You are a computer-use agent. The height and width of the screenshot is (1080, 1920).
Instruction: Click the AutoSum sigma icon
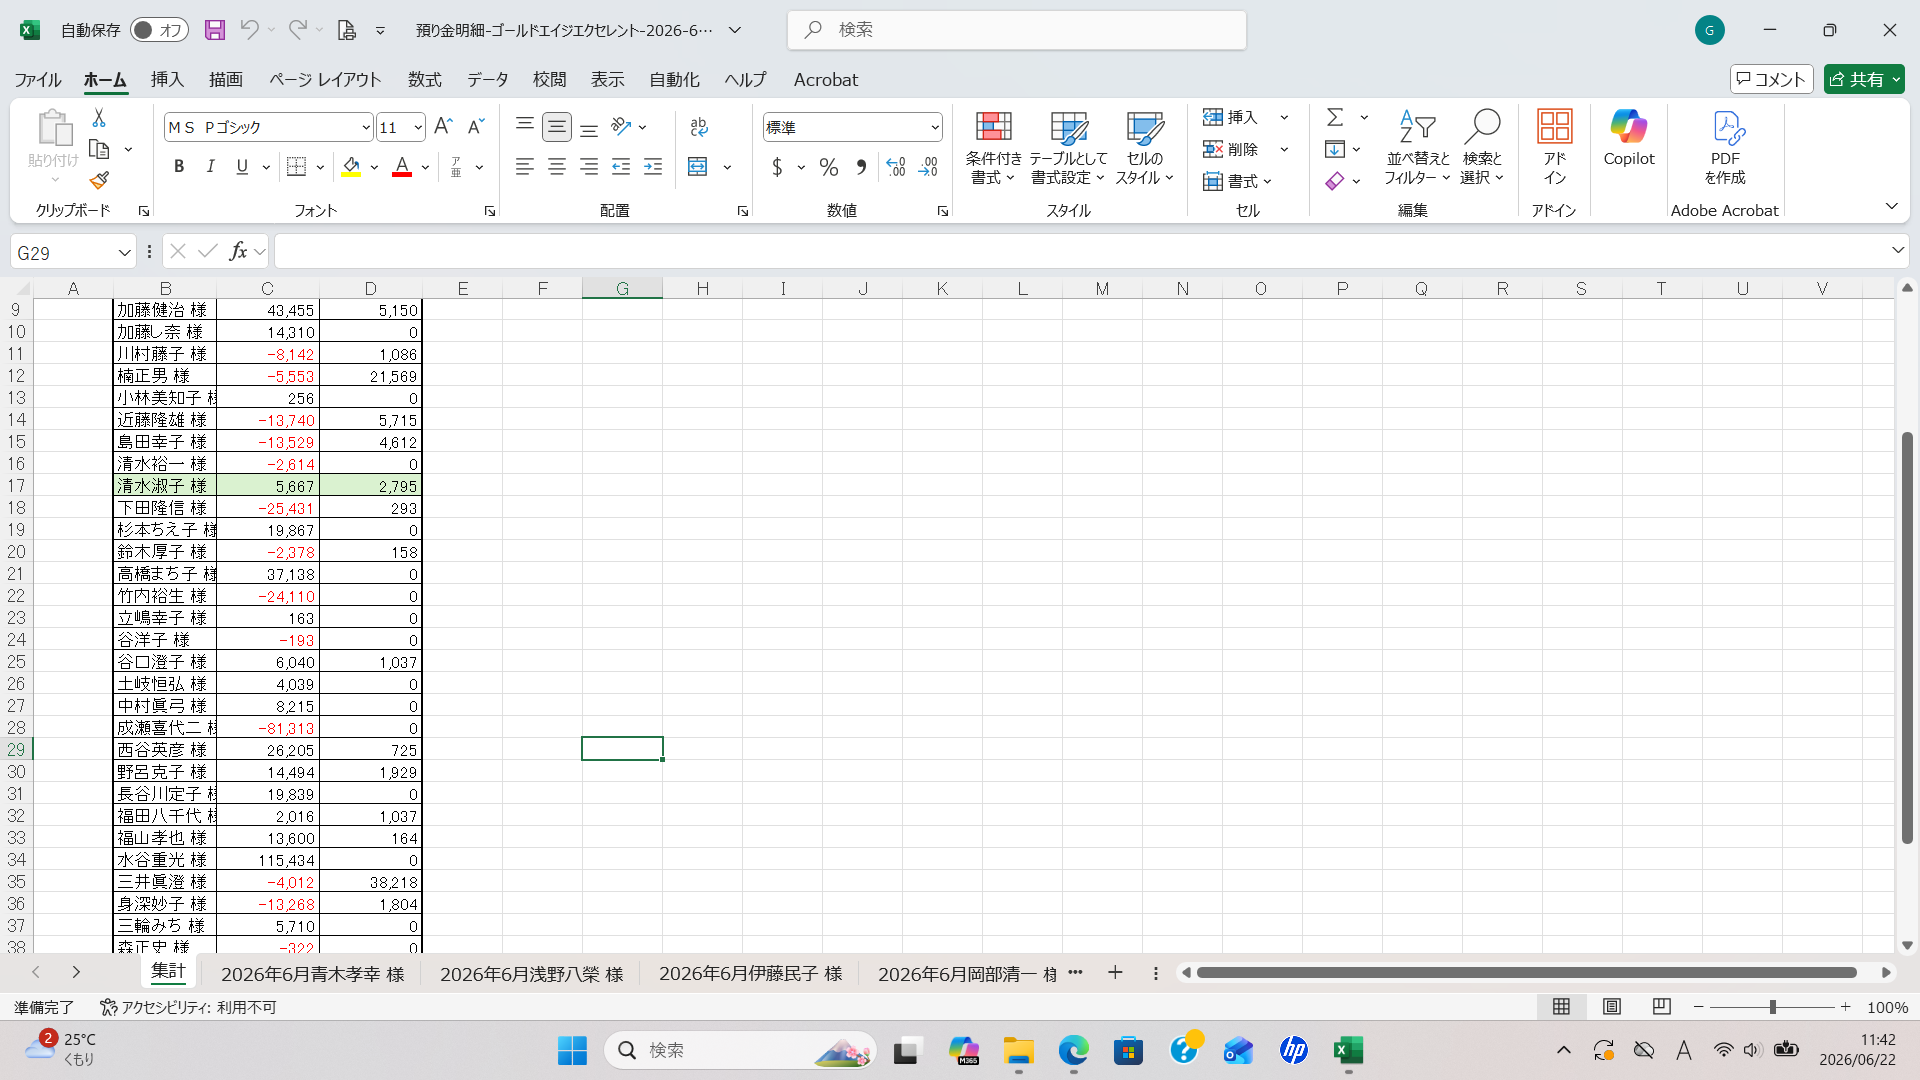click(1335, 118)
